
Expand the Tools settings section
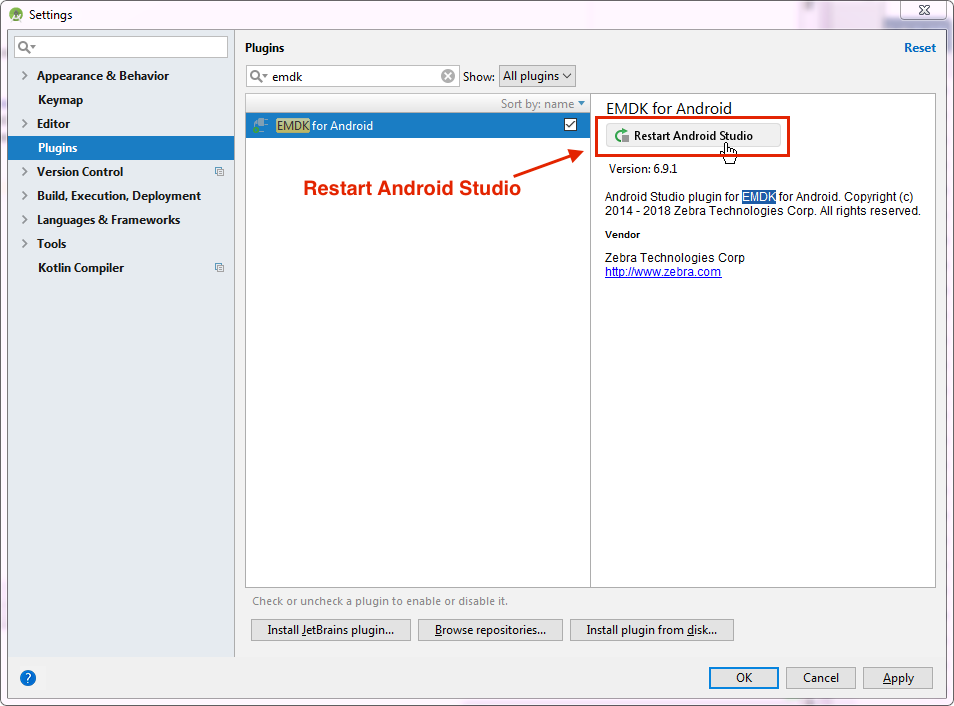click(x=24, y=243)
